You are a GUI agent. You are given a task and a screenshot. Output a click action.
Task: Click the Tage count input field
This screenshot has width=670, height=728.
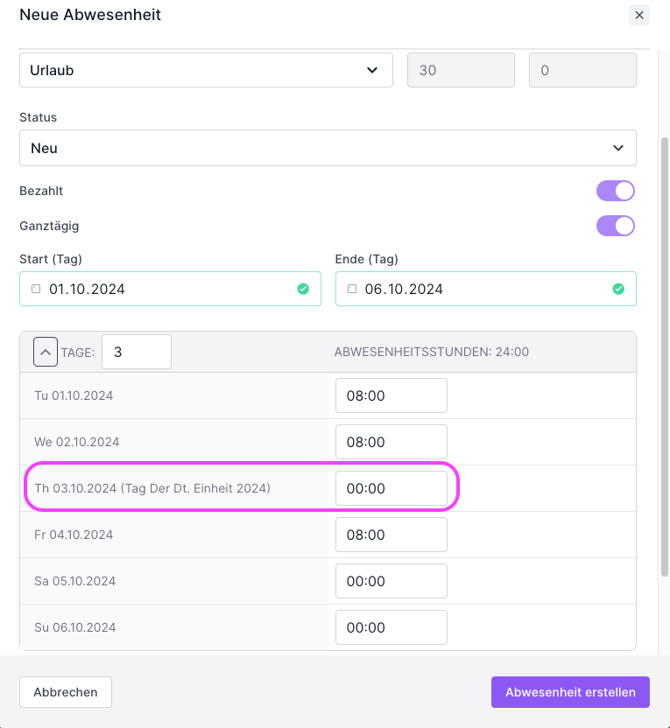click(x=136, y=352)
